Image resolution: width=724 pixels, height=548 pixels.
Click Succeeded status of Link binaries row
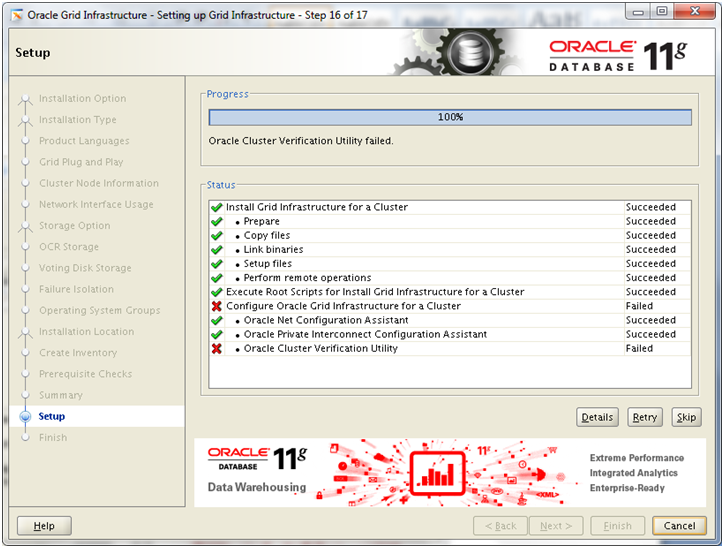(651, 250)
